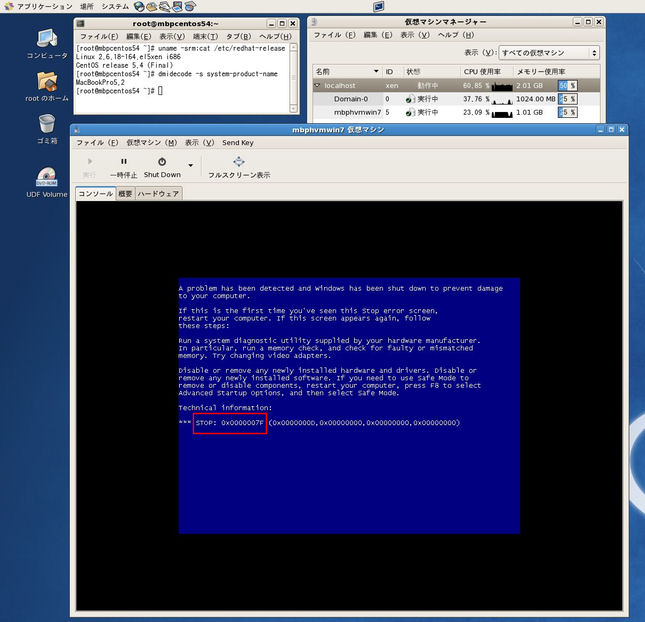645x622 pixels.
Task: Click the Technical information: text in console
Action: (x=225, y=408)
